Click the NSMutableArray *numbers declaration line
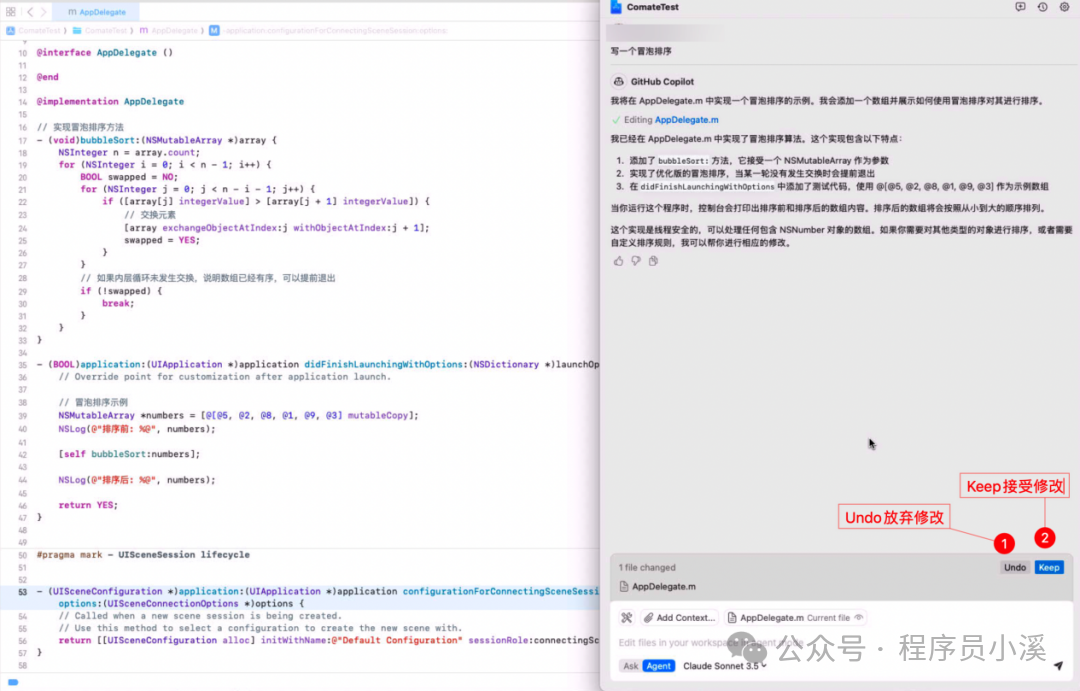Viewport: 1080px width, 691px height. pos(238,415)
